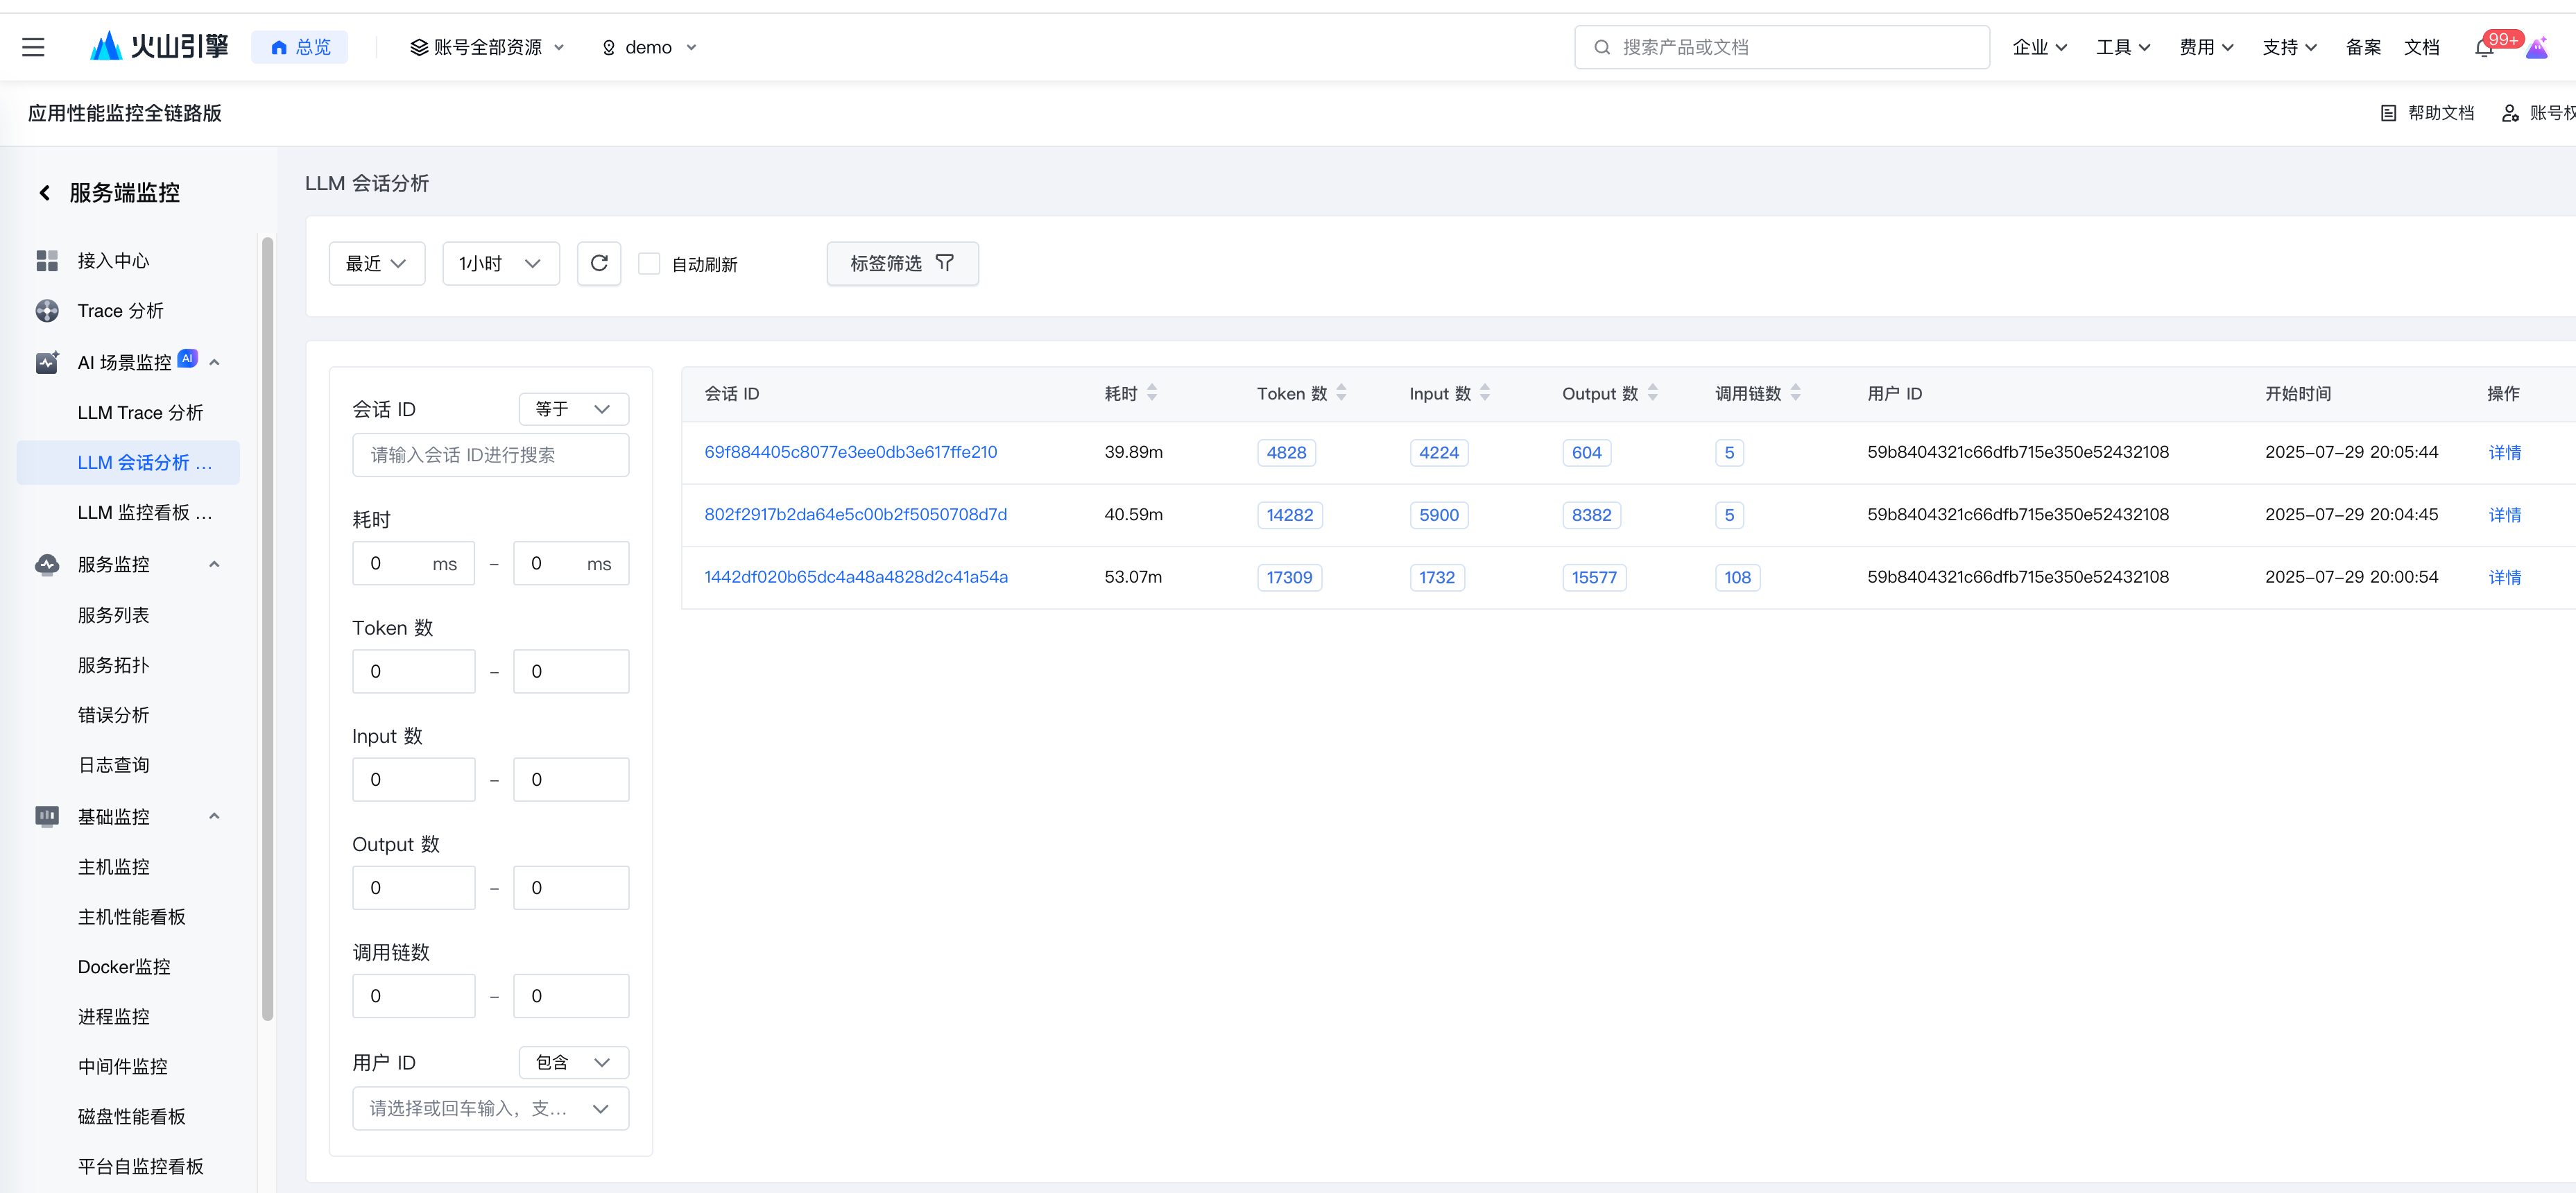Click the refresh icon button

[599, 263]
